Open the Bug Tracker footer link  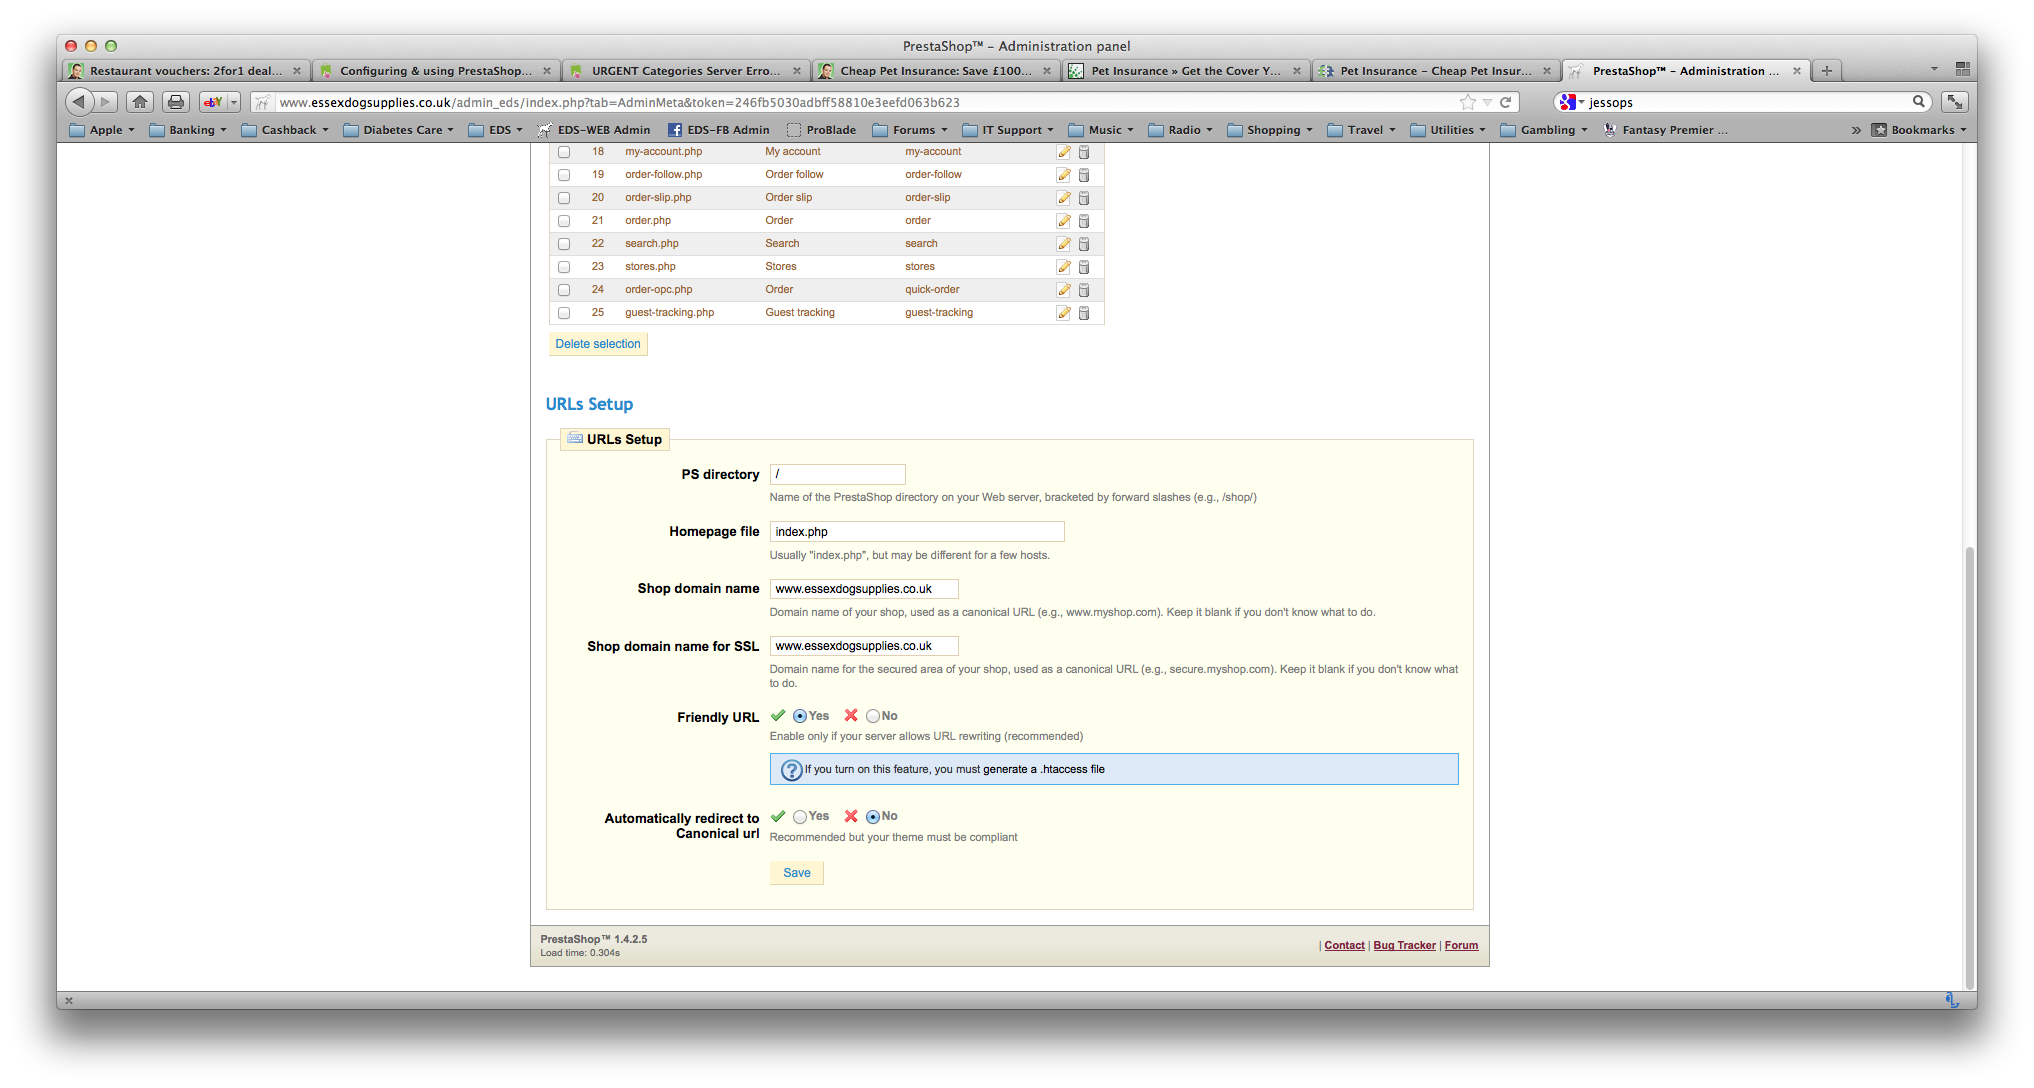click(1404, 946)
